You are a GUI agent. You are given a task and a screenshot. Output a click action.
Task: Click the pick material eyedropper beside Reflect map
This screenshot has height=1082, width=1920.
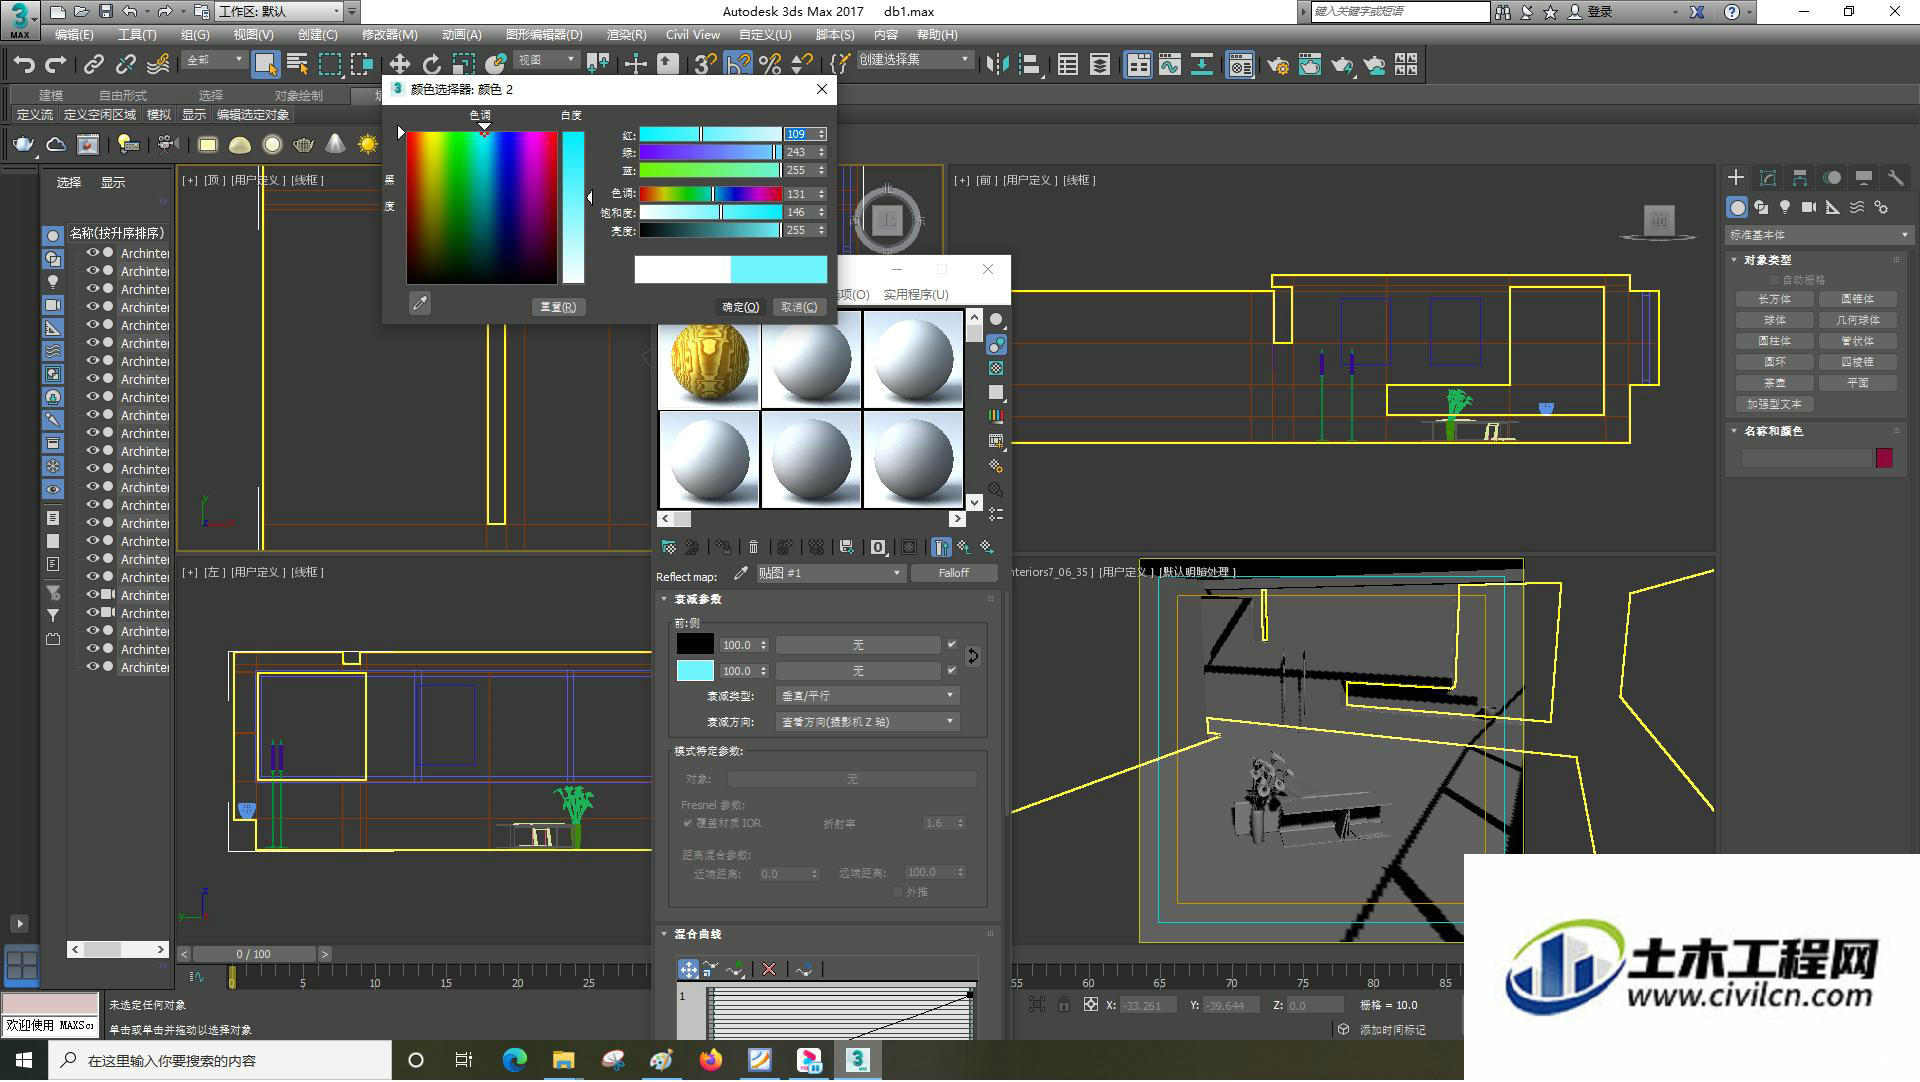741,573
